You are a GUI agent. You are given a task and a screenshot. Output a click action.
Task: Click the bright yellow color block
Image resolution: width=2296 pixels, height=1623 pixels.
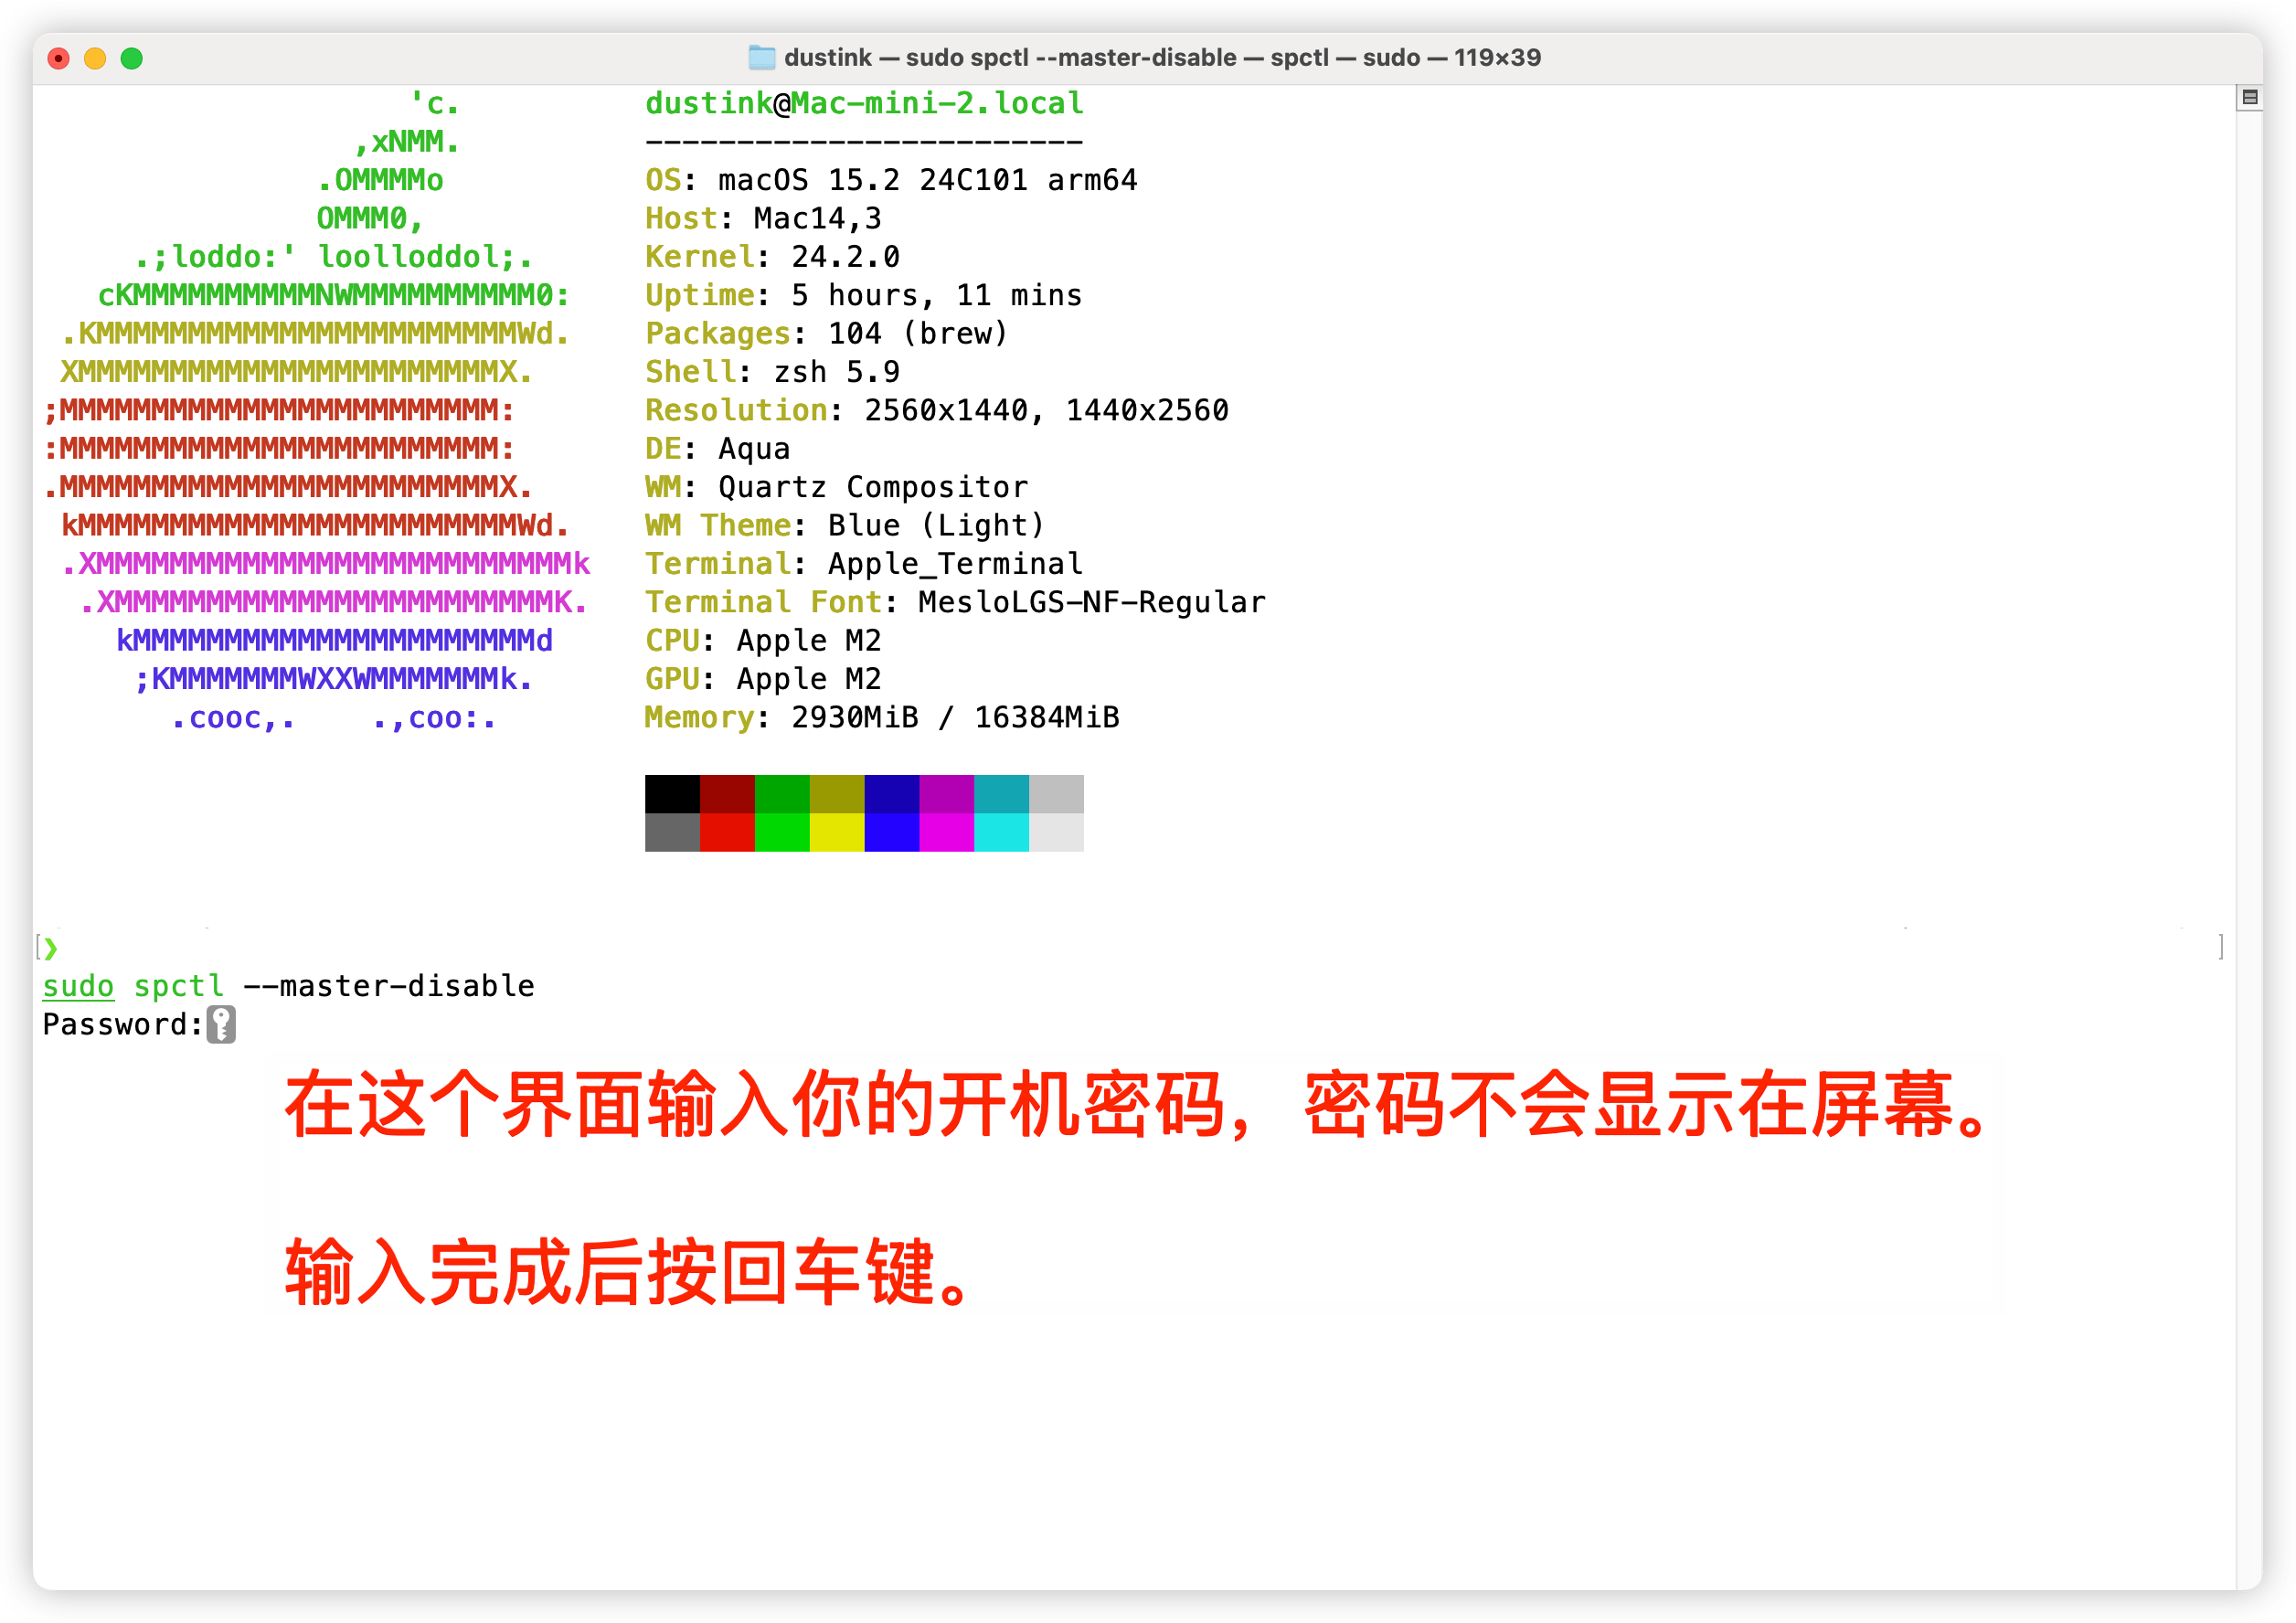coord(837,832)
